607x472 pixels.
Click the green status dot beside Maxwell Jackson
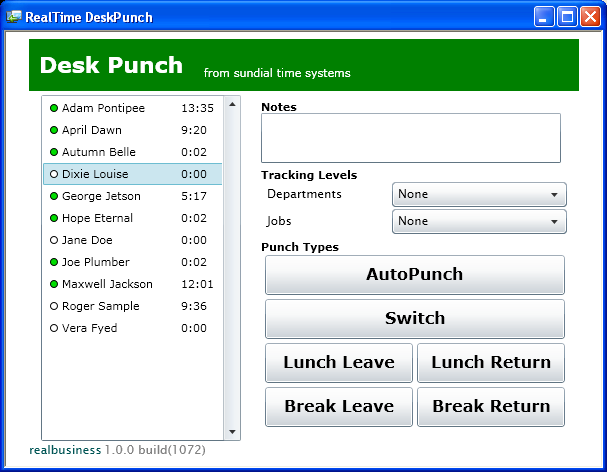[54, 284]
